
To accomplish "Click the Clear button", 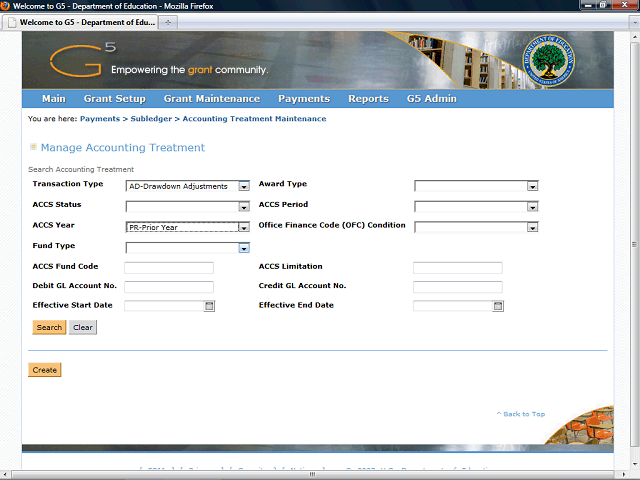I will pos(83,327).
